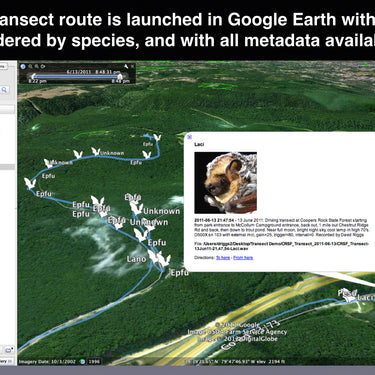The width and height of the screenshot is (375, 375).
Task: Click the left time slider handle at 8:22 pm
Action: 33,77
